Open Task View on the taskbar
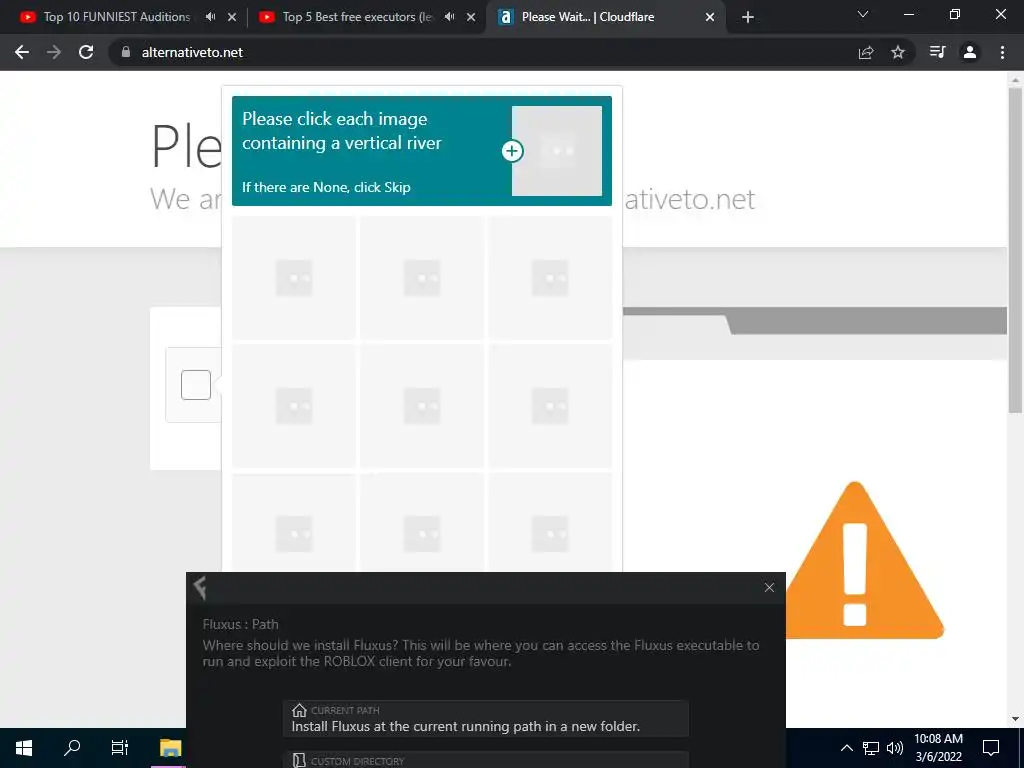 (120, 748)
